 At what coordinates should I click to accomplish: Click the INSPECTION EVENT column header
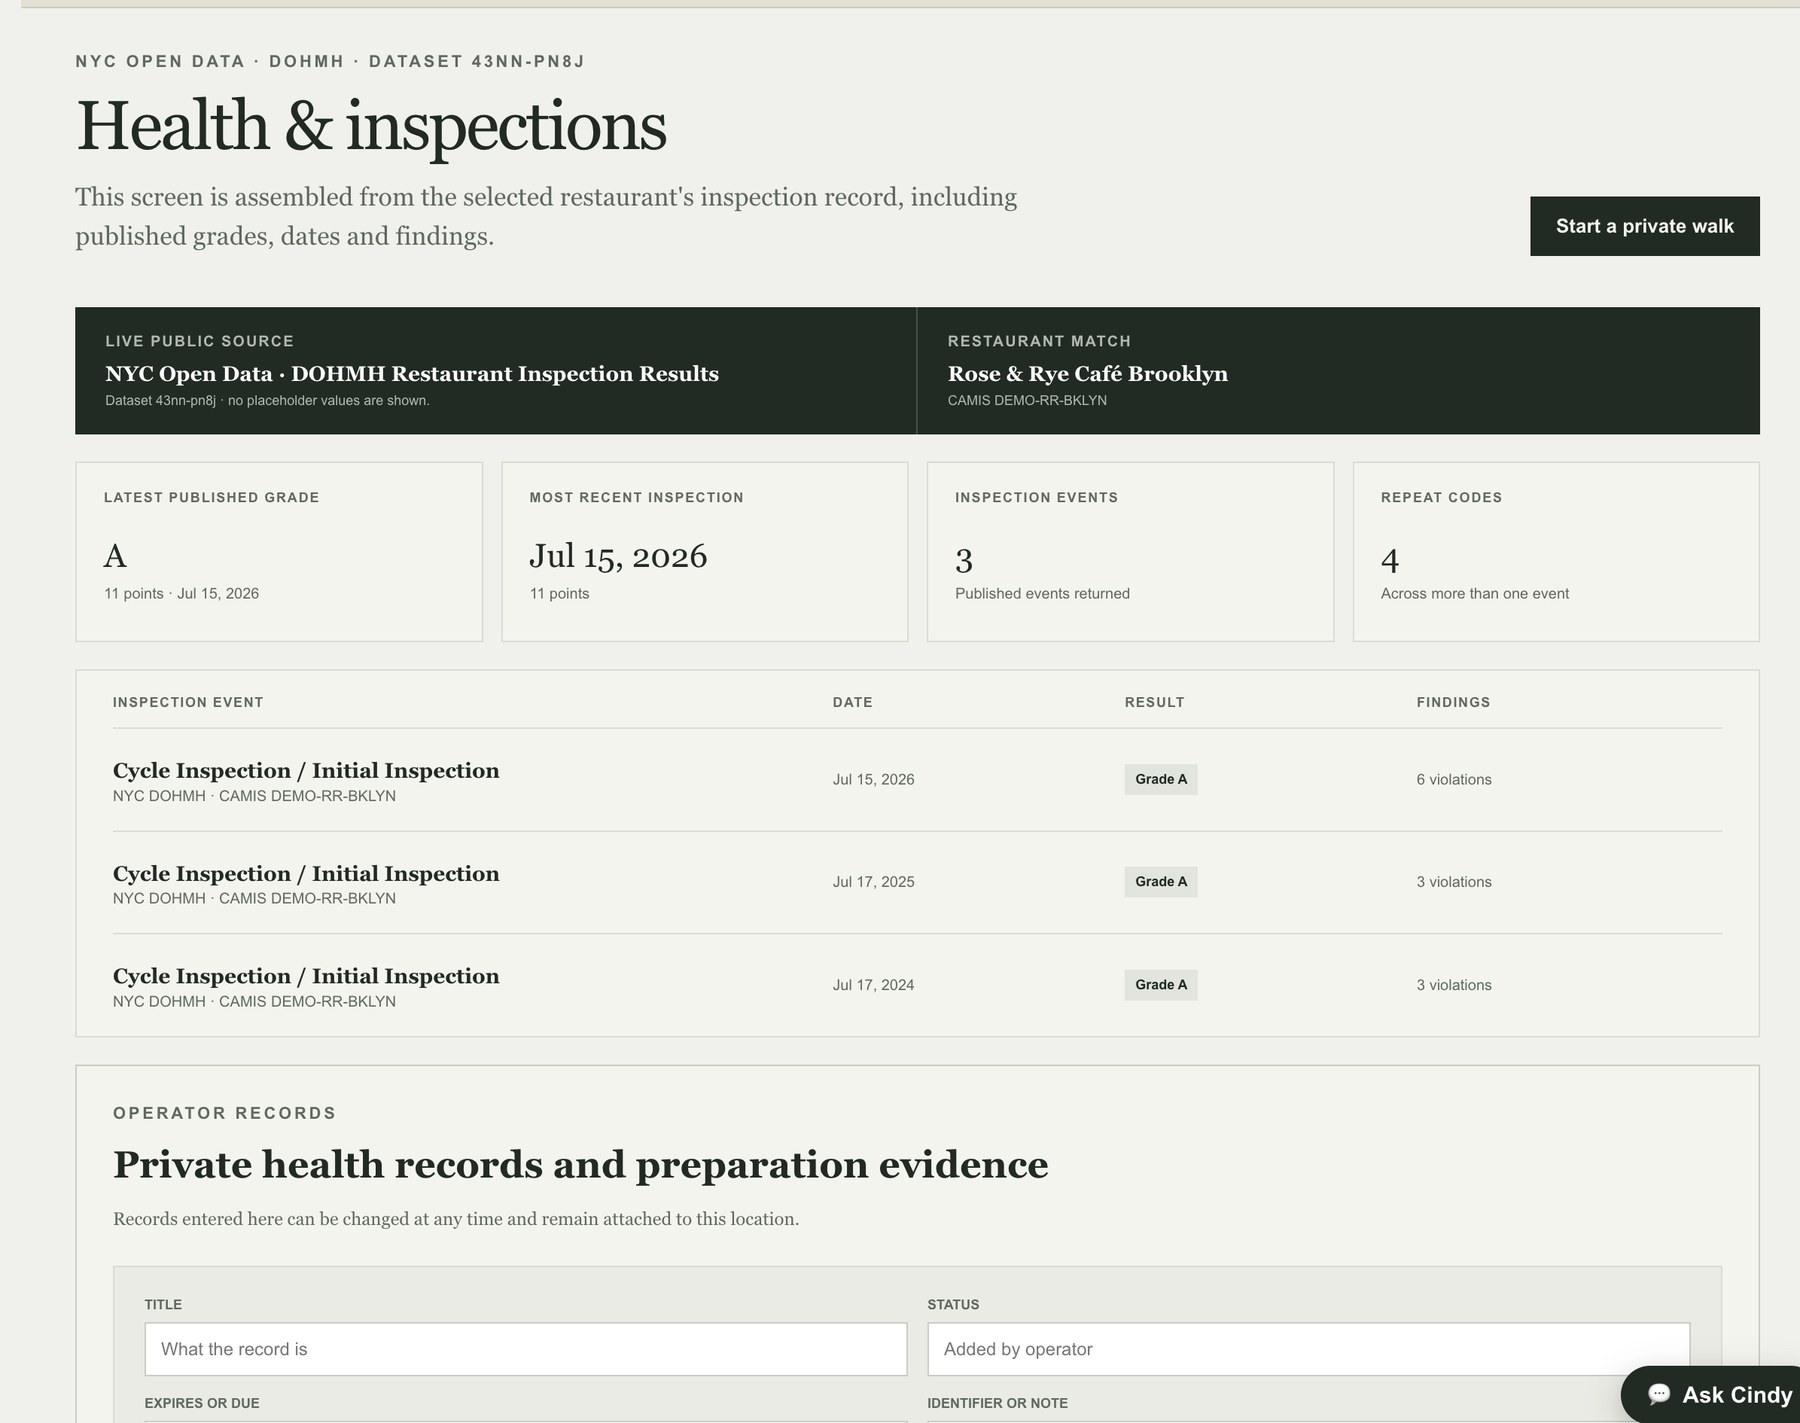[x=188, y=702]
